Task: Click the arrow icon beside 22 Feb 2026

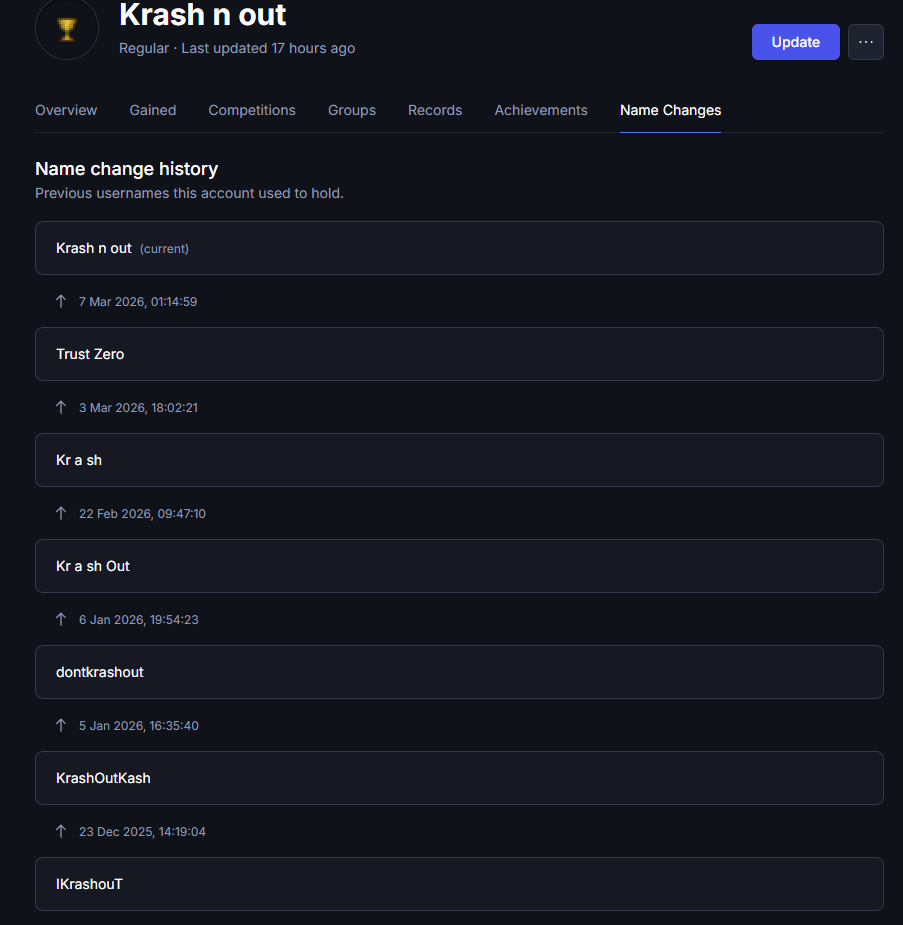Action: tap(61, 513)
